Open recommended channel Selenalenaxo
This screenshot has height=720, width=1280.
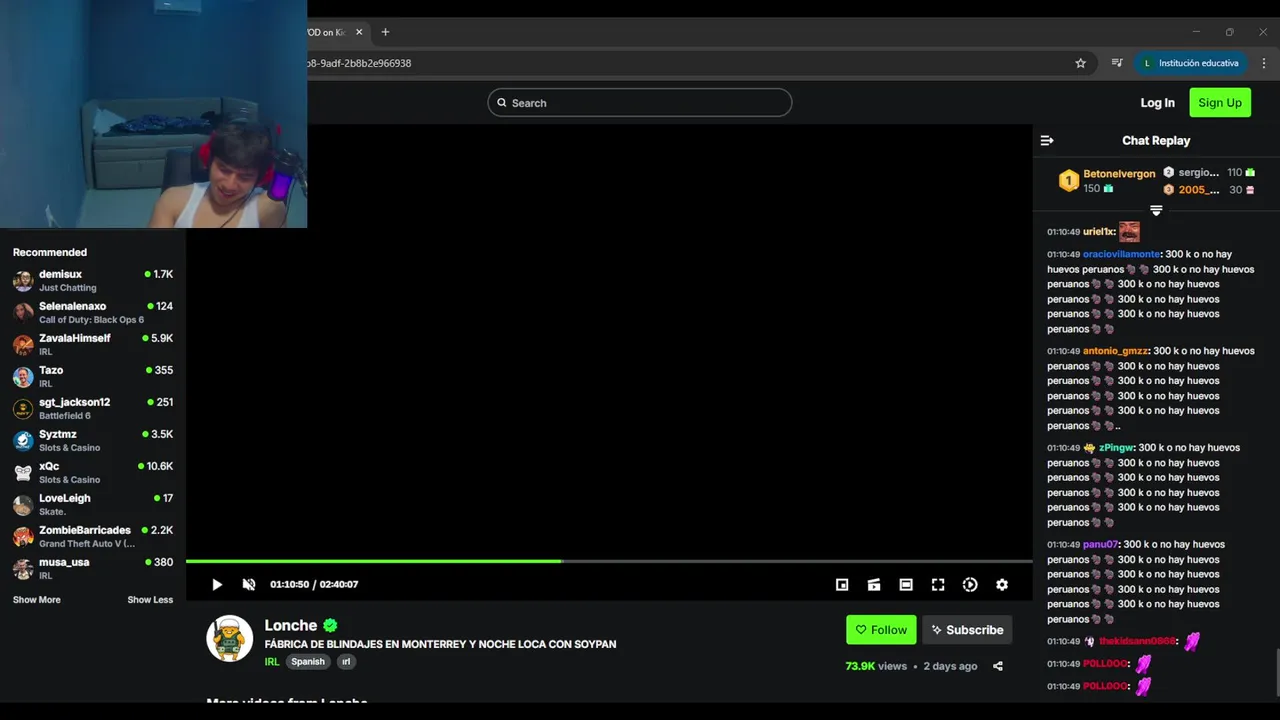(x=93, y=312)
